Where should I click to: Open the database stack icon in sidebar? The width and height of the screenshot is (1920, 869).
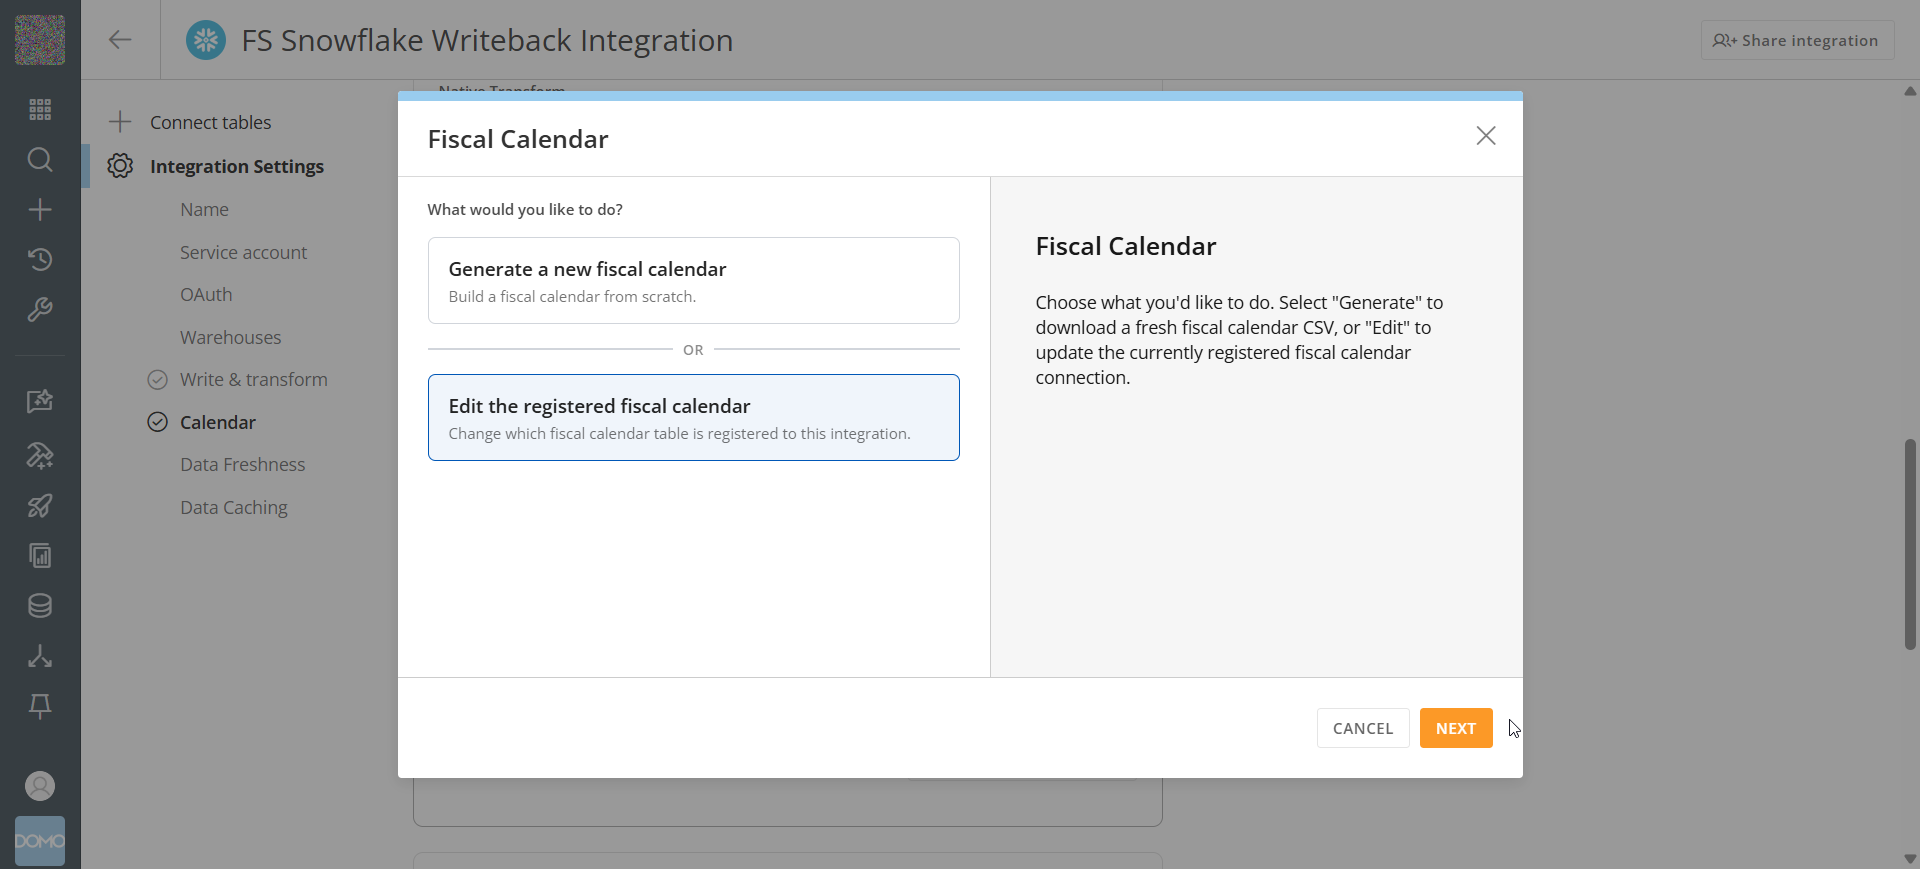tap(40, 606)
